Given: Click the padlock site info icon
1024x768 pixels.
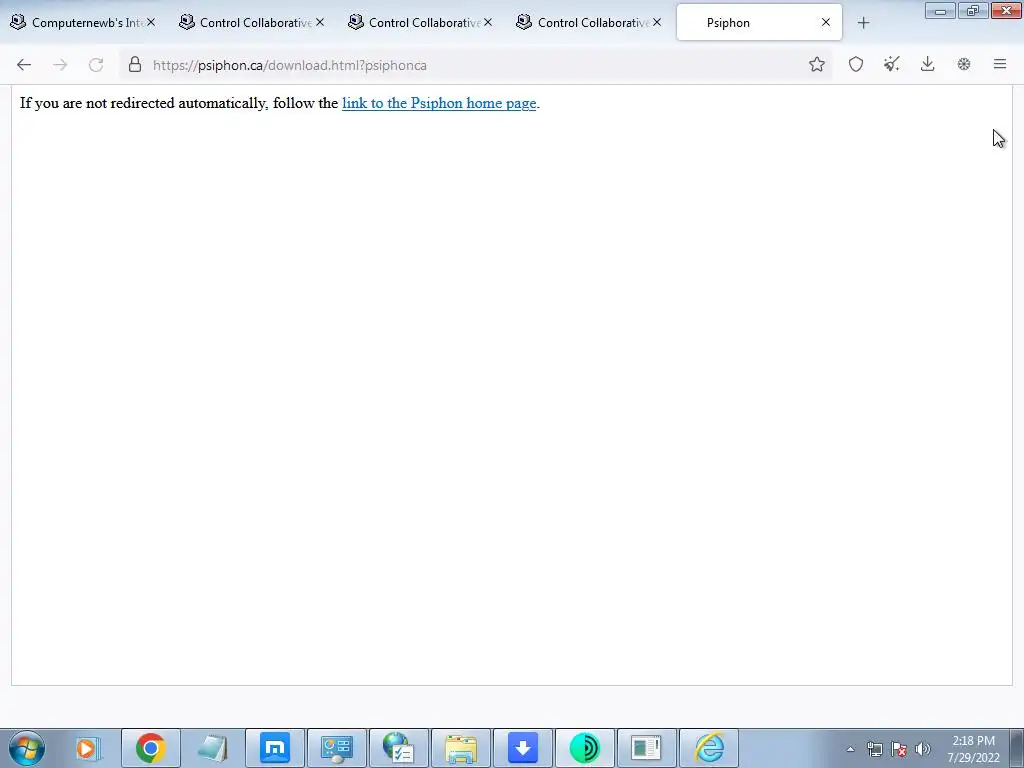Looking at the screenshot, I should click(x=135, y=65).
